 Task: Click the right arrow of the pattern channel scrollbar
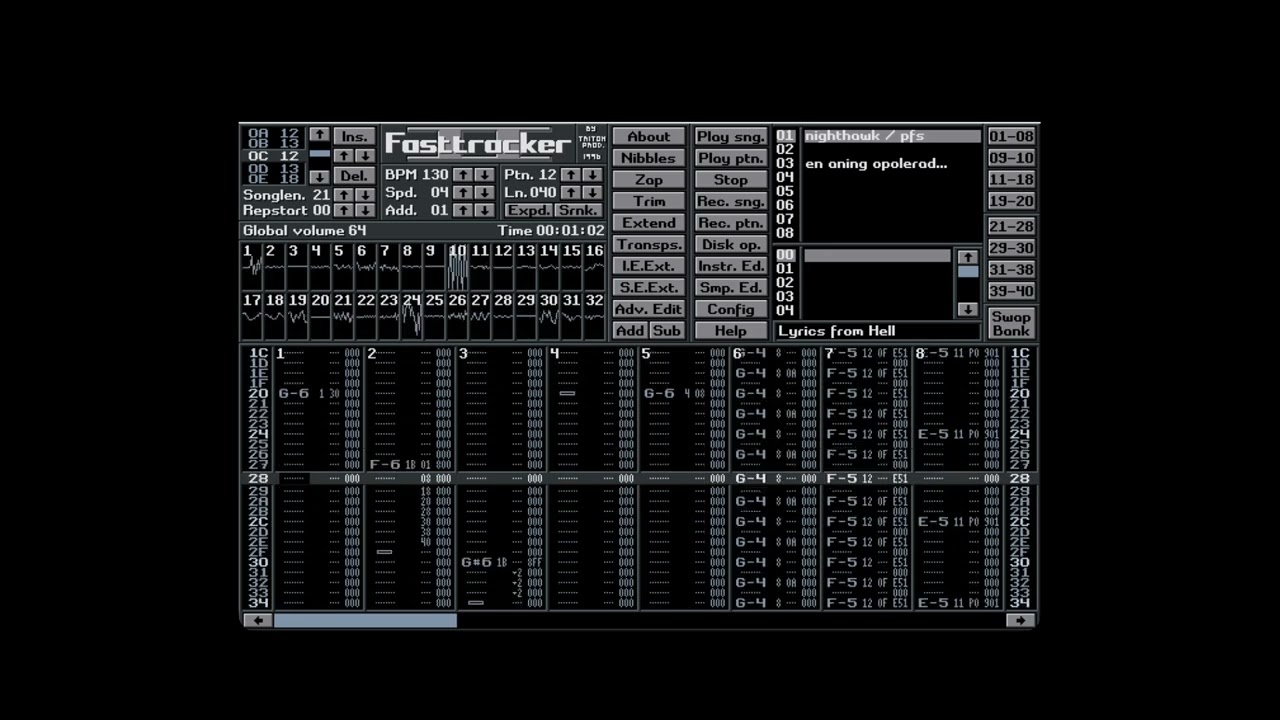(1020, 621)
